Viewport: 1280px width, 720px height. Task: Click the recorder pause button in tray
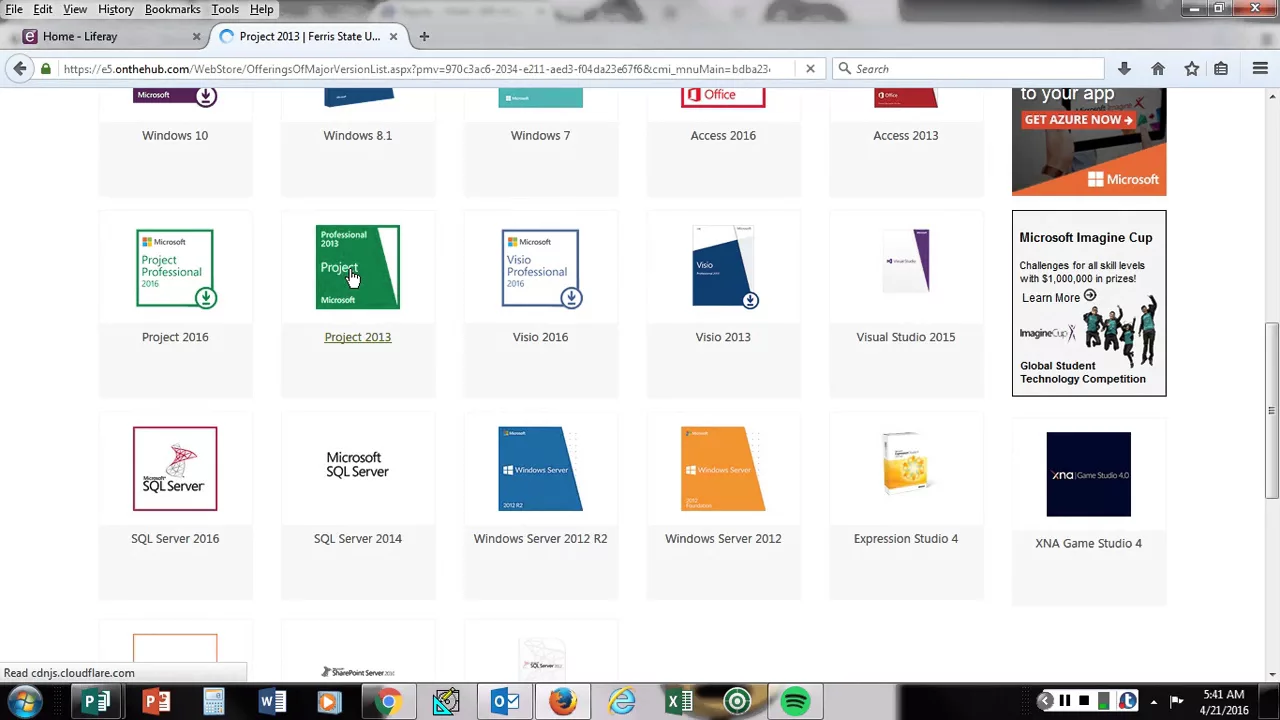click(1065, 701)
